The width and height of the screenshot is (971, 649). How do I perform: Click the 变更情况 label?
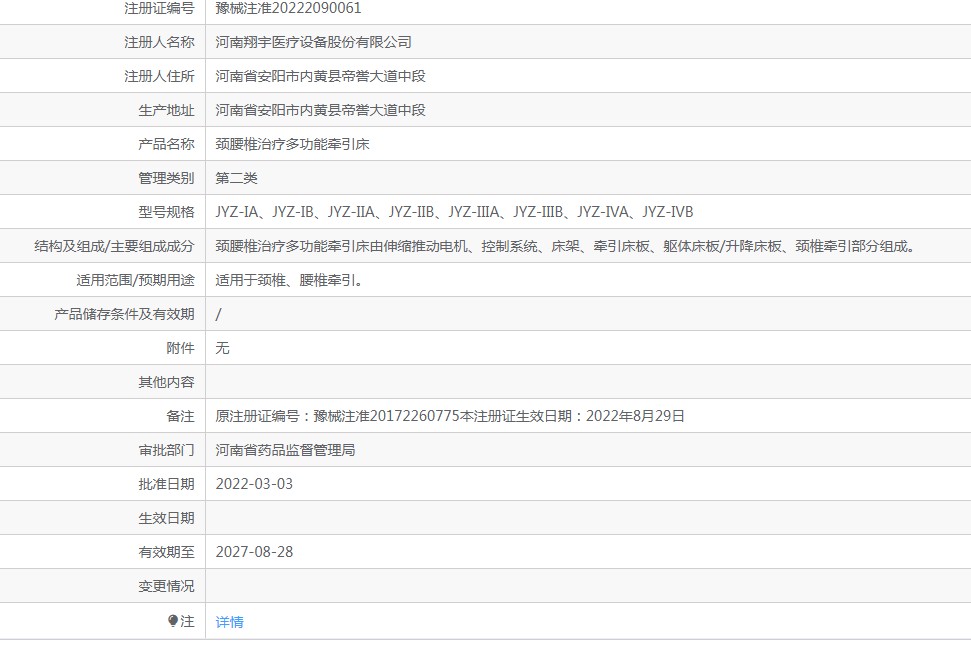coord(166,586)
